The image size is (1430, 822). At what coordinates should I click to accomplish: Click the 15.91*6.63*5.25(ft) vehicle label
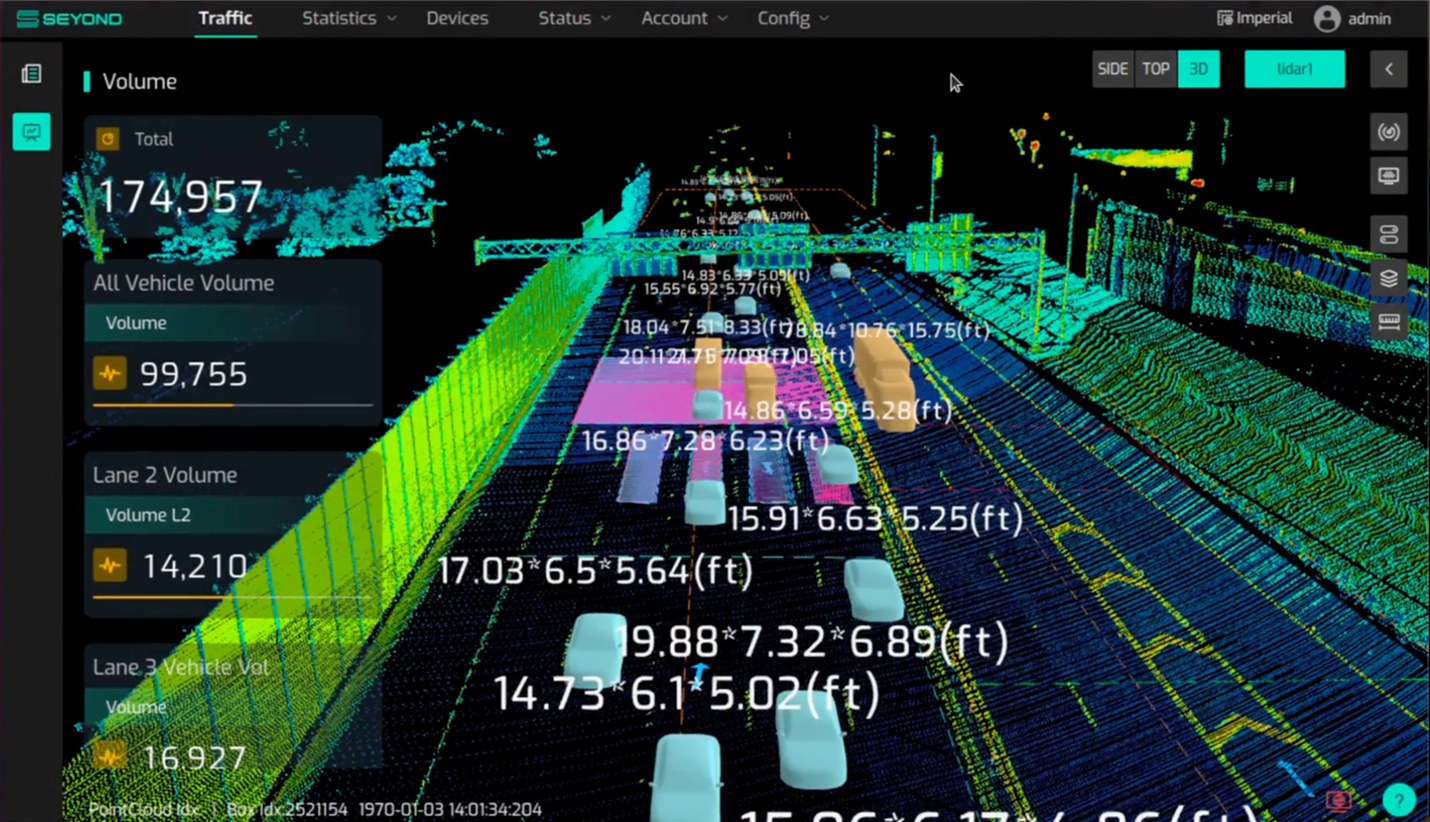pos(876,519)
